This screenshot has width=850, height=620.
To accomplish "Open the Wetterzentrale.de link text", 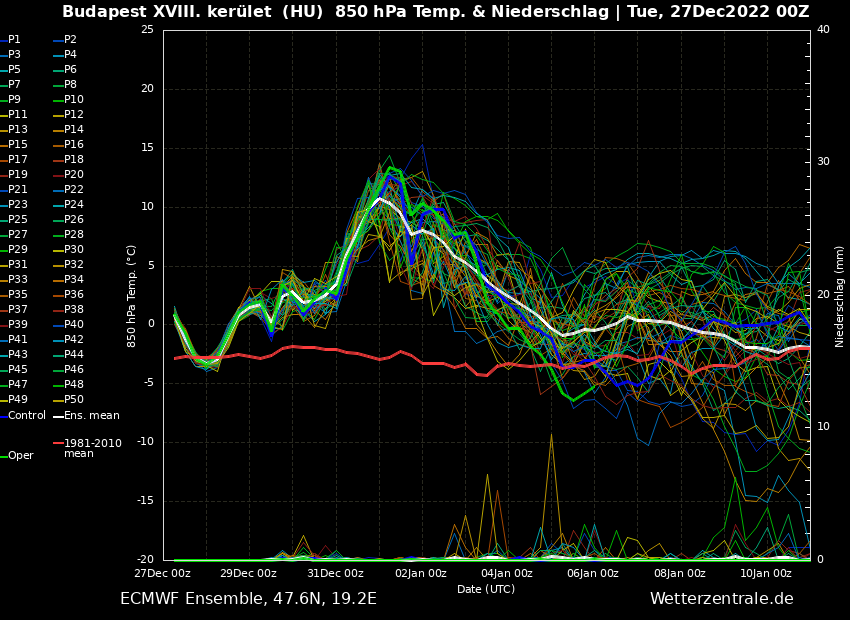I will (721, 598).
